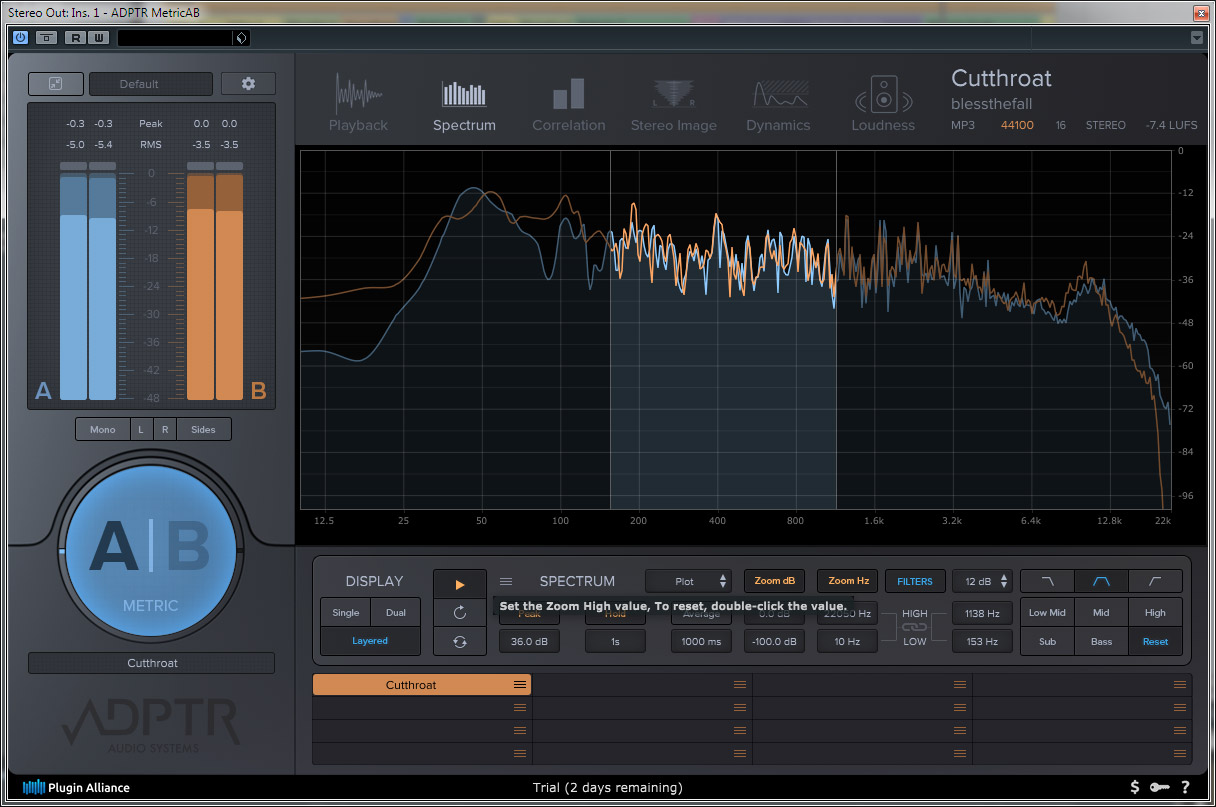Toggle the HIGH/LOW link chain icon

(915, 627)
